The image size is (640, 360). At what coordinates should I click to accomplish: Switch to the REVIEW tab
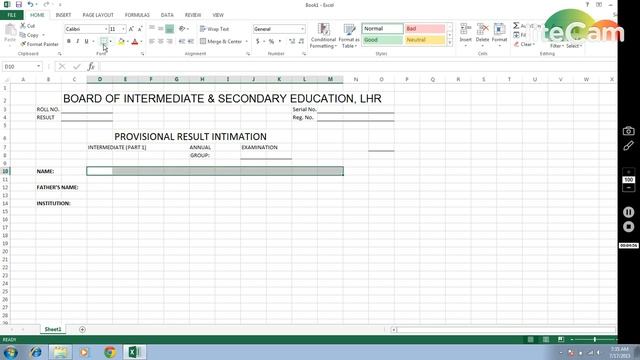(193, 15)
